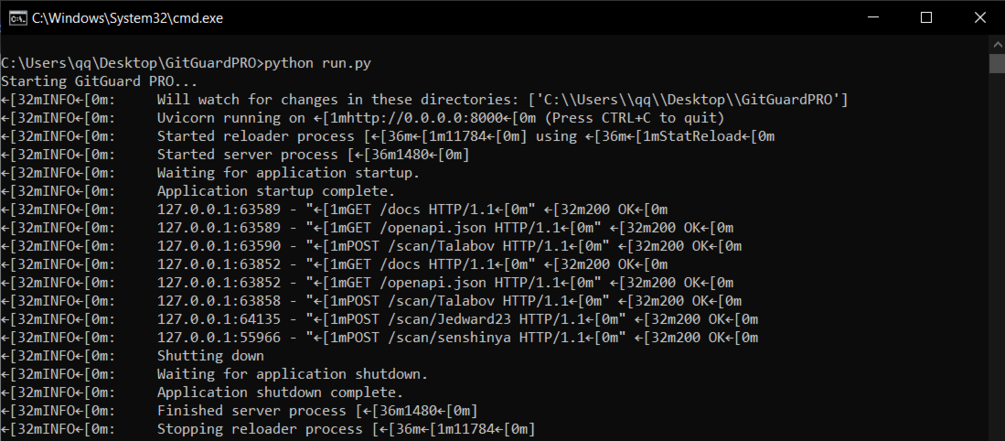Click the vertical scrollbar thumb
The height and width of the screenshot is (441, 1005).
(x=997, y=64)
